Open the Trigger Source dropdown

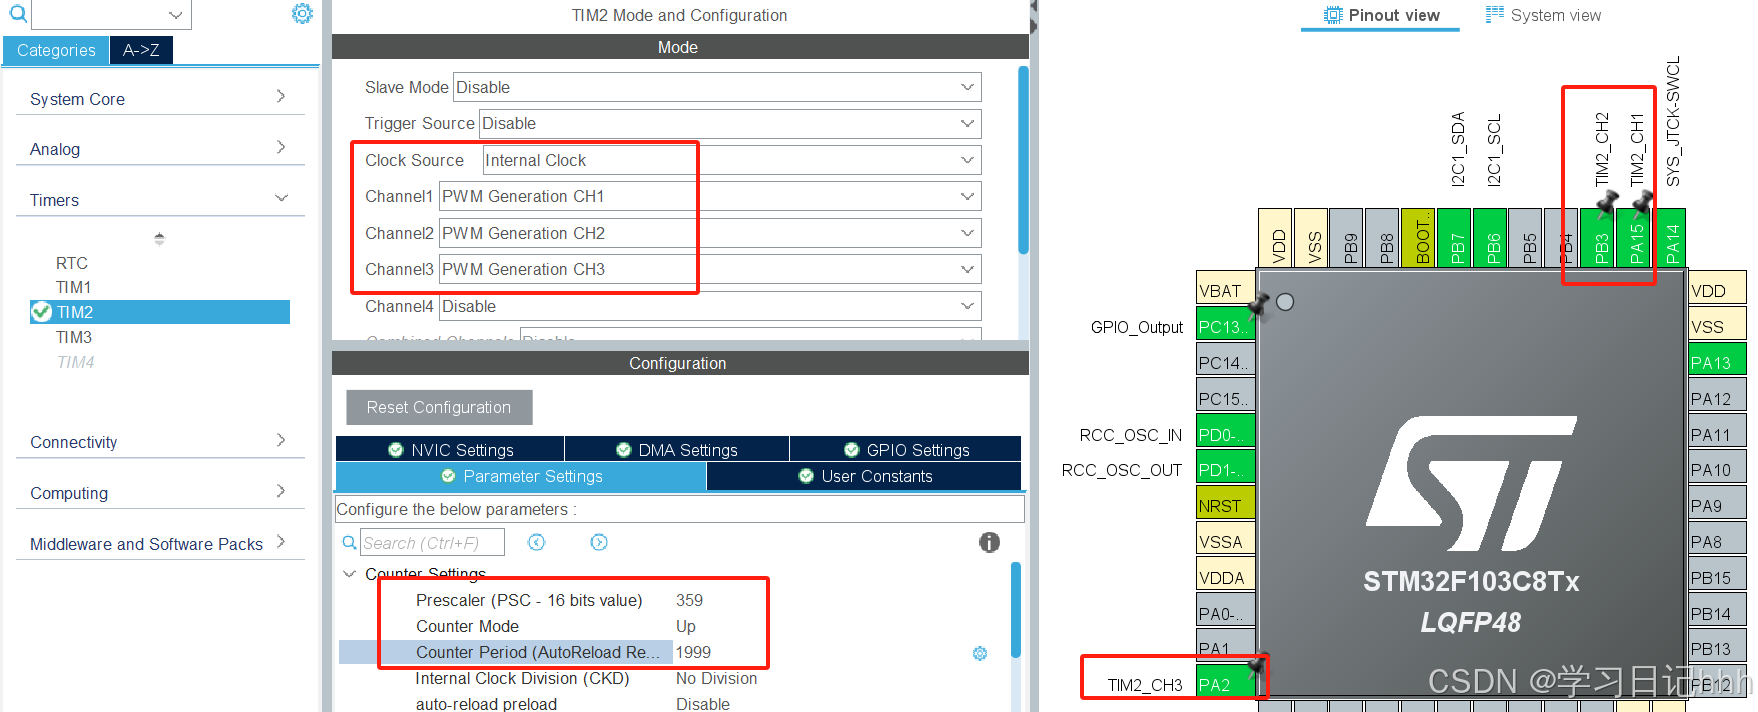[x=730, y=123]
